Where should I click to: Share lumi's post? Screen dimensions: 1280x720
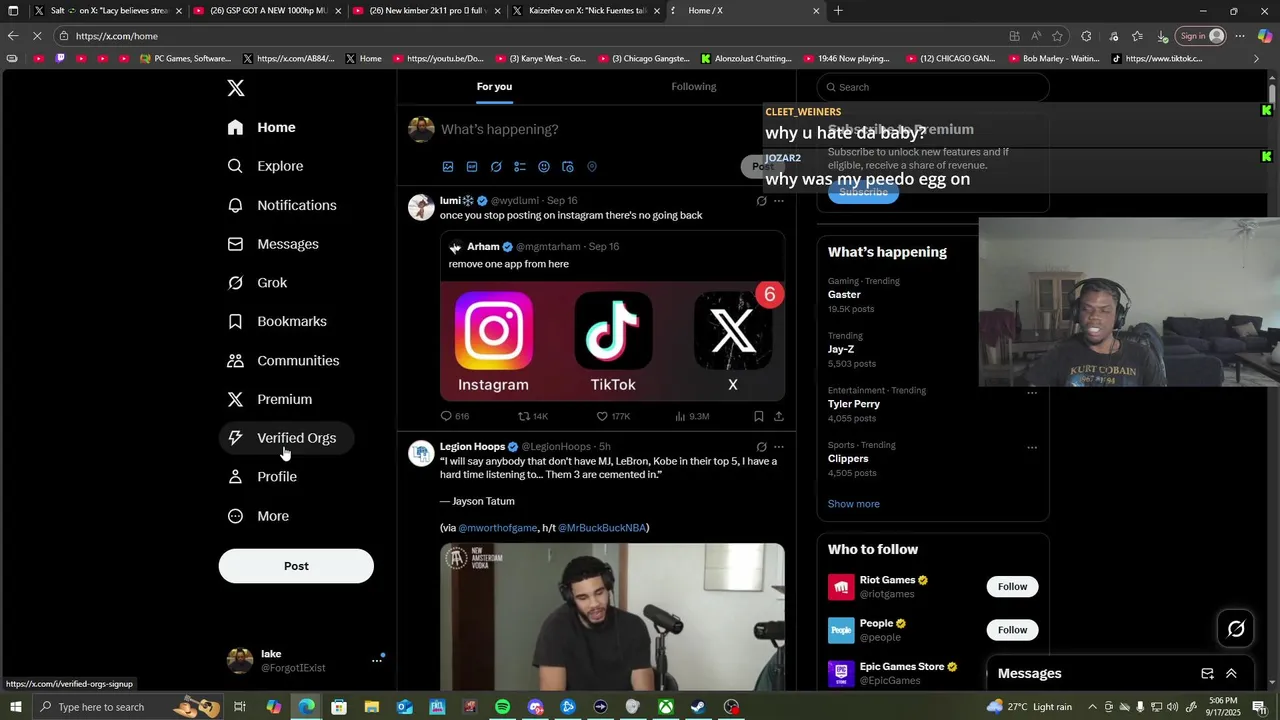pyautogui.click(x=779, y=416)
